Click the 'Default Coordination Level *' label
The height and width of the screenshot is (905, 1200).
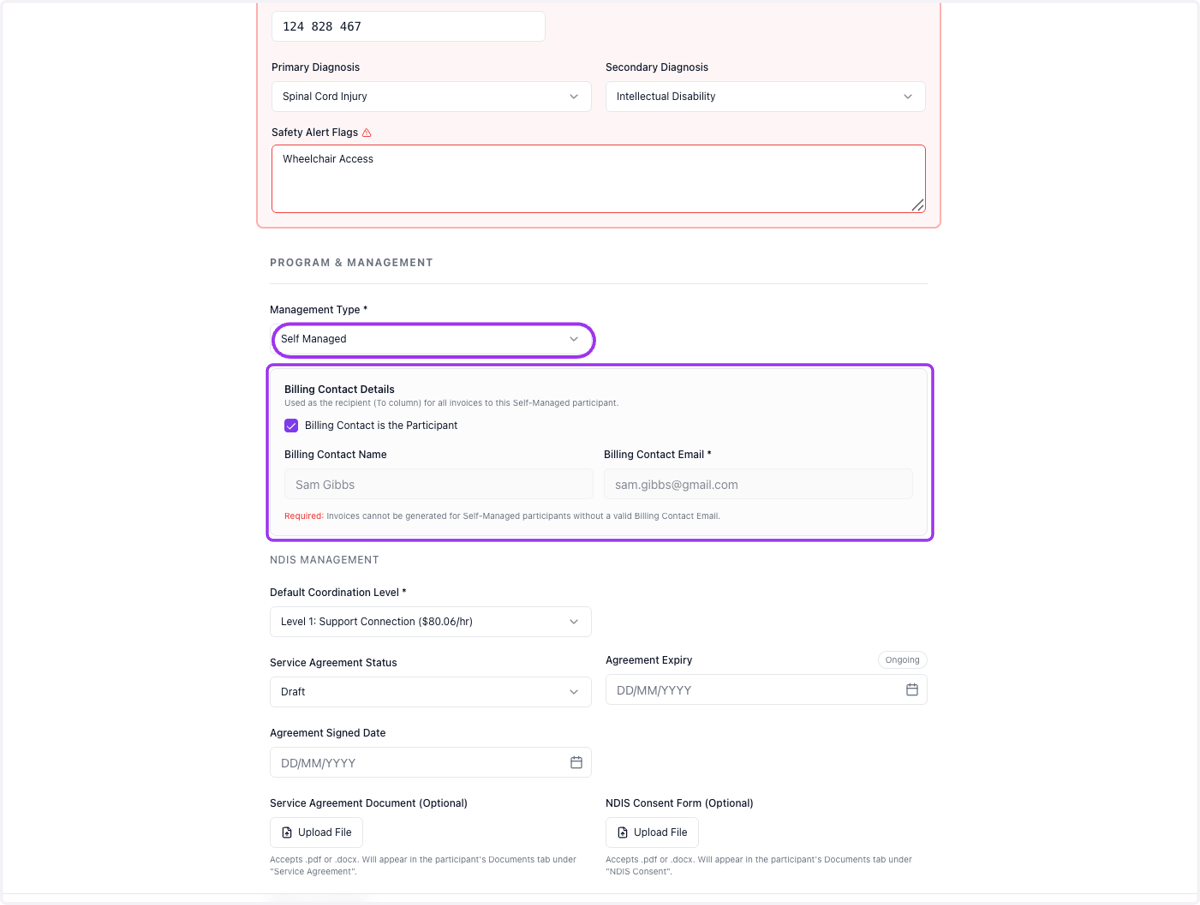pos(338,592)
